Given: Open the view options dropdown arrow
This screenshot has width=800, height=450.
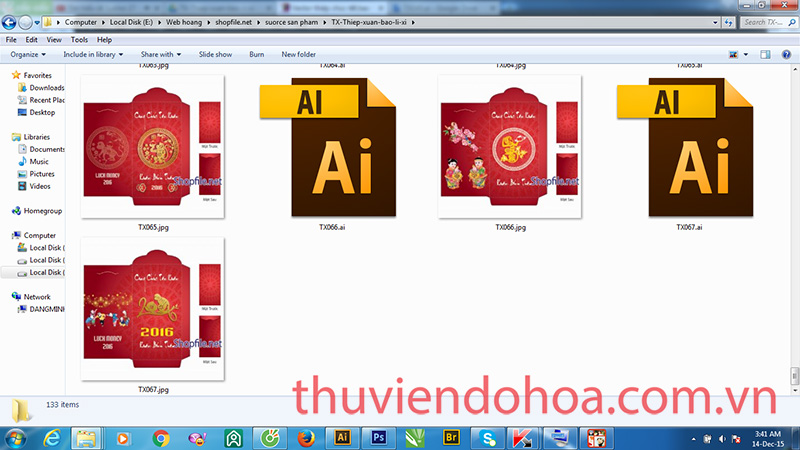Looking at the screenshot, I should (x=746, y=55).
